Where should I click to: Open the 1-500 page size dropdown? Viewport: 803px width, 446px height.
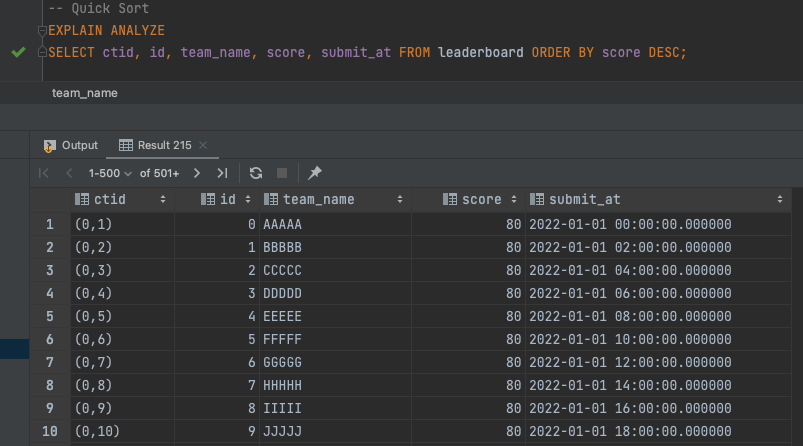[x=110, y=174]
